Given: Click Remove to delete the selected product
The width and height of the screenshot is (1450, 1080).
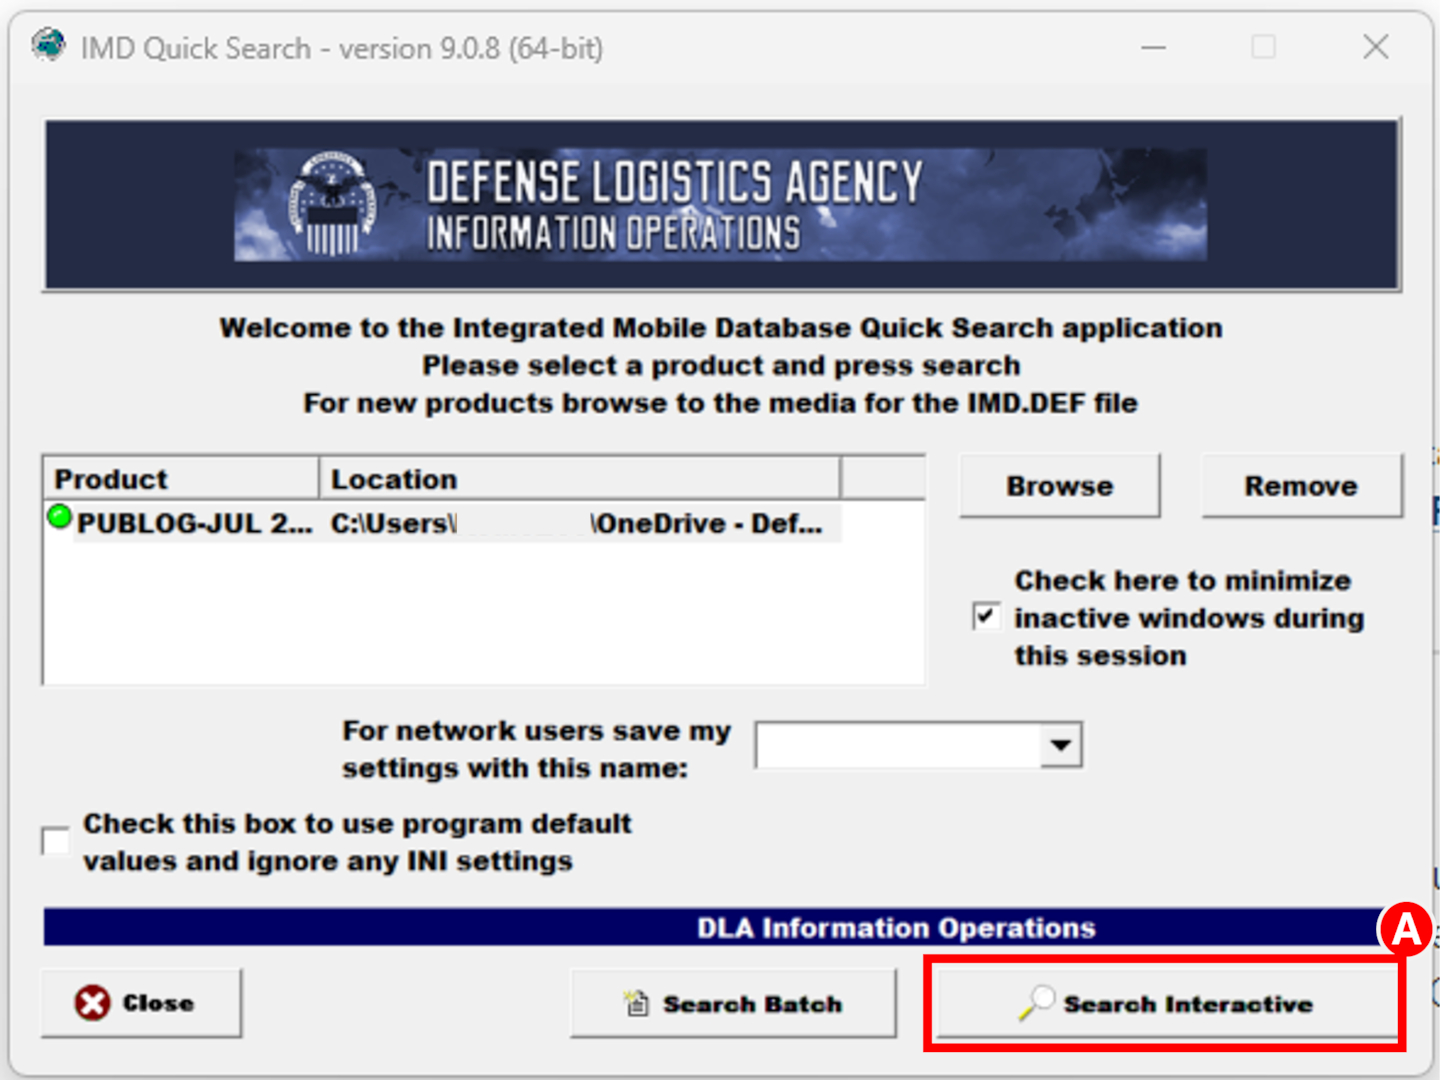Looking at the screenshot, I should 1301,486.
